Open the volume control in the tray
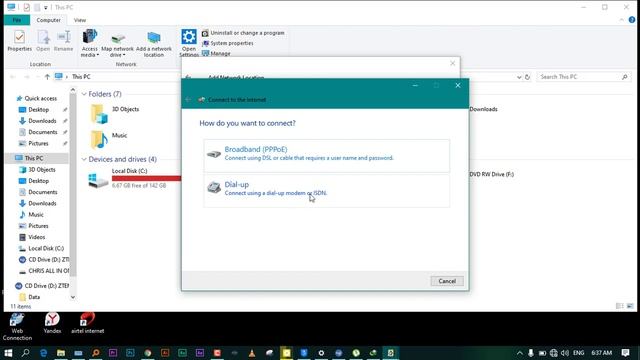The width and height of the screenshot is (640, 360). (565, 353)
